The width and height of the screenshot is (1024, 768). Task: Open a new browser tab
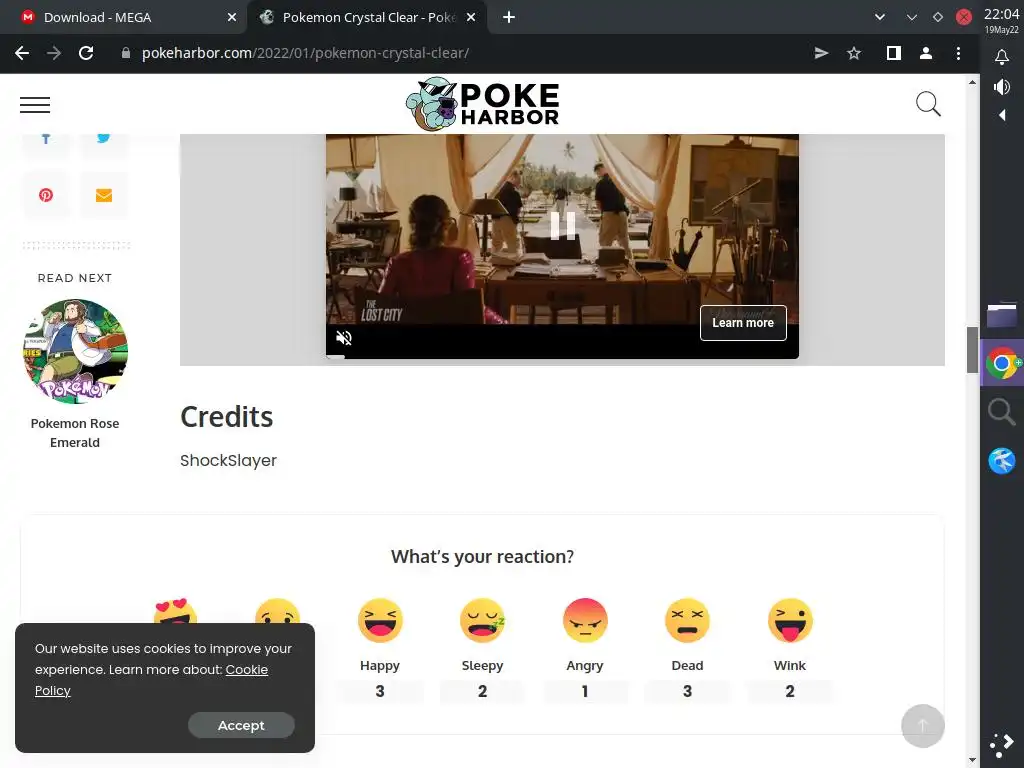pos(509,18)
